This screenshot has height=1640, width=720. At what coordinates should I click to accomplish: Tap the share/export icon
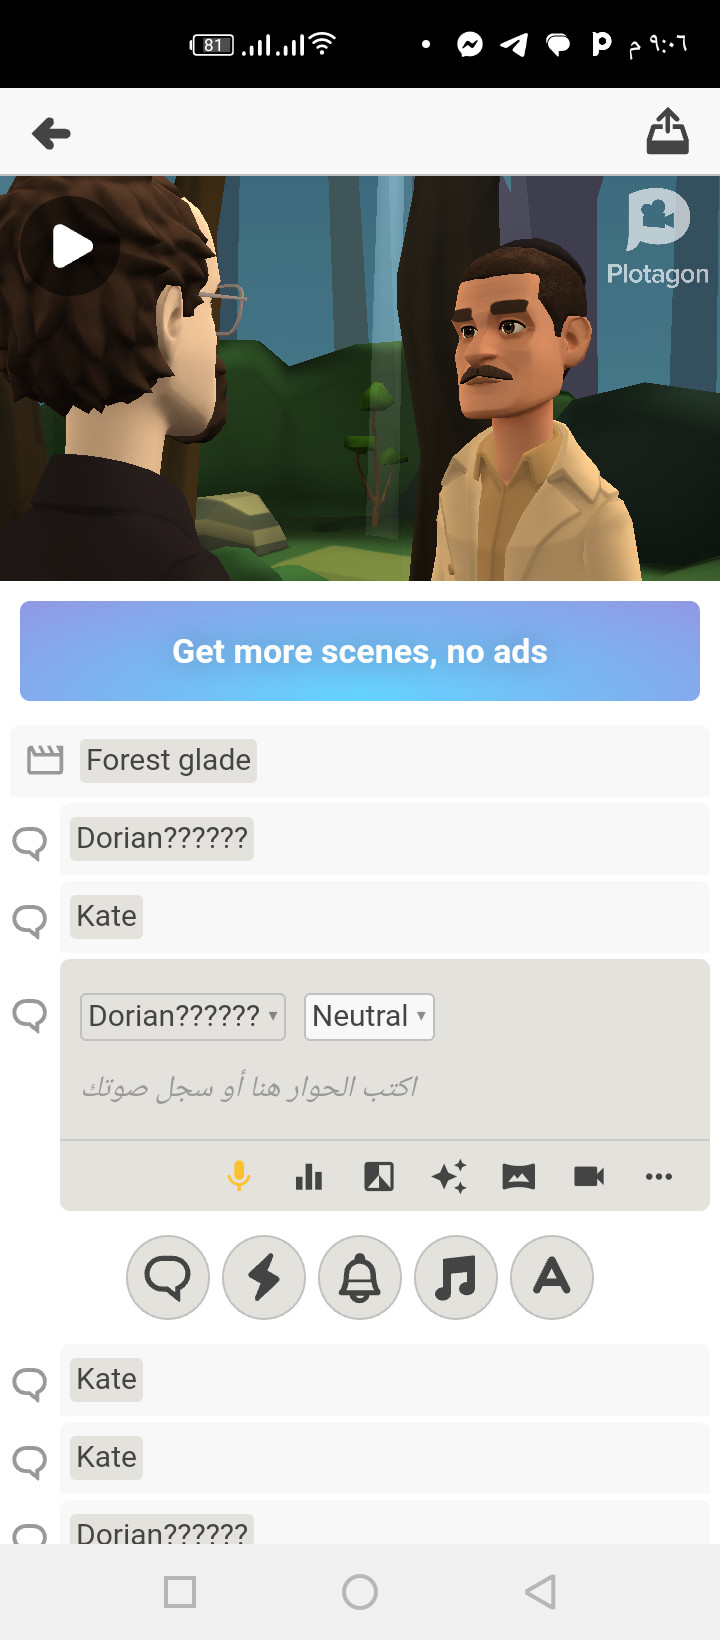pyautogui.click(x=667, y=132)
